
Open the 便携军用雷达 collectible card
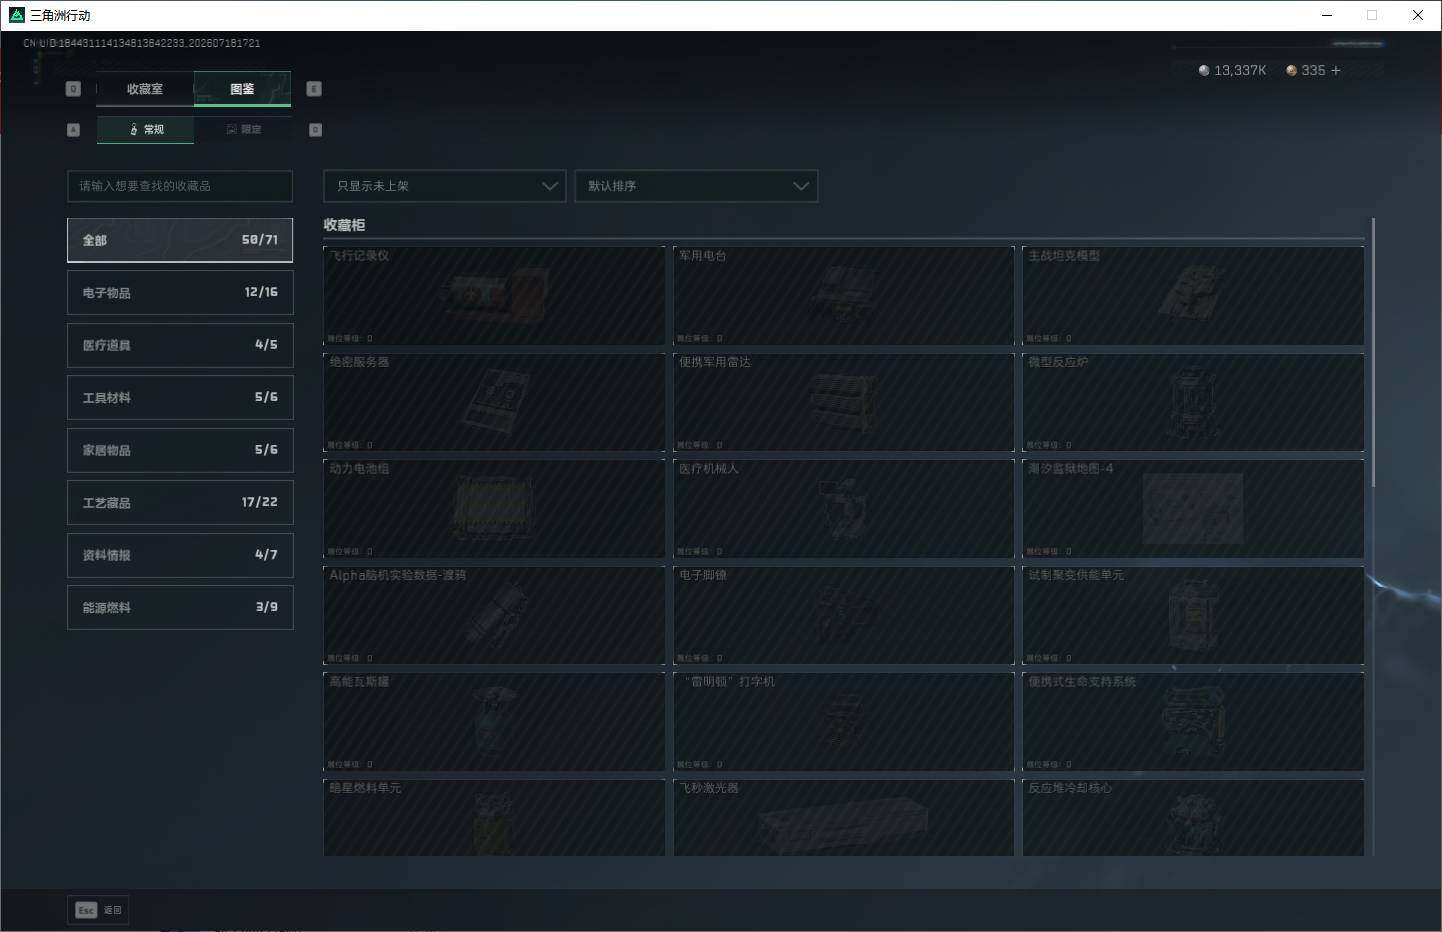[x=844, y=402]
